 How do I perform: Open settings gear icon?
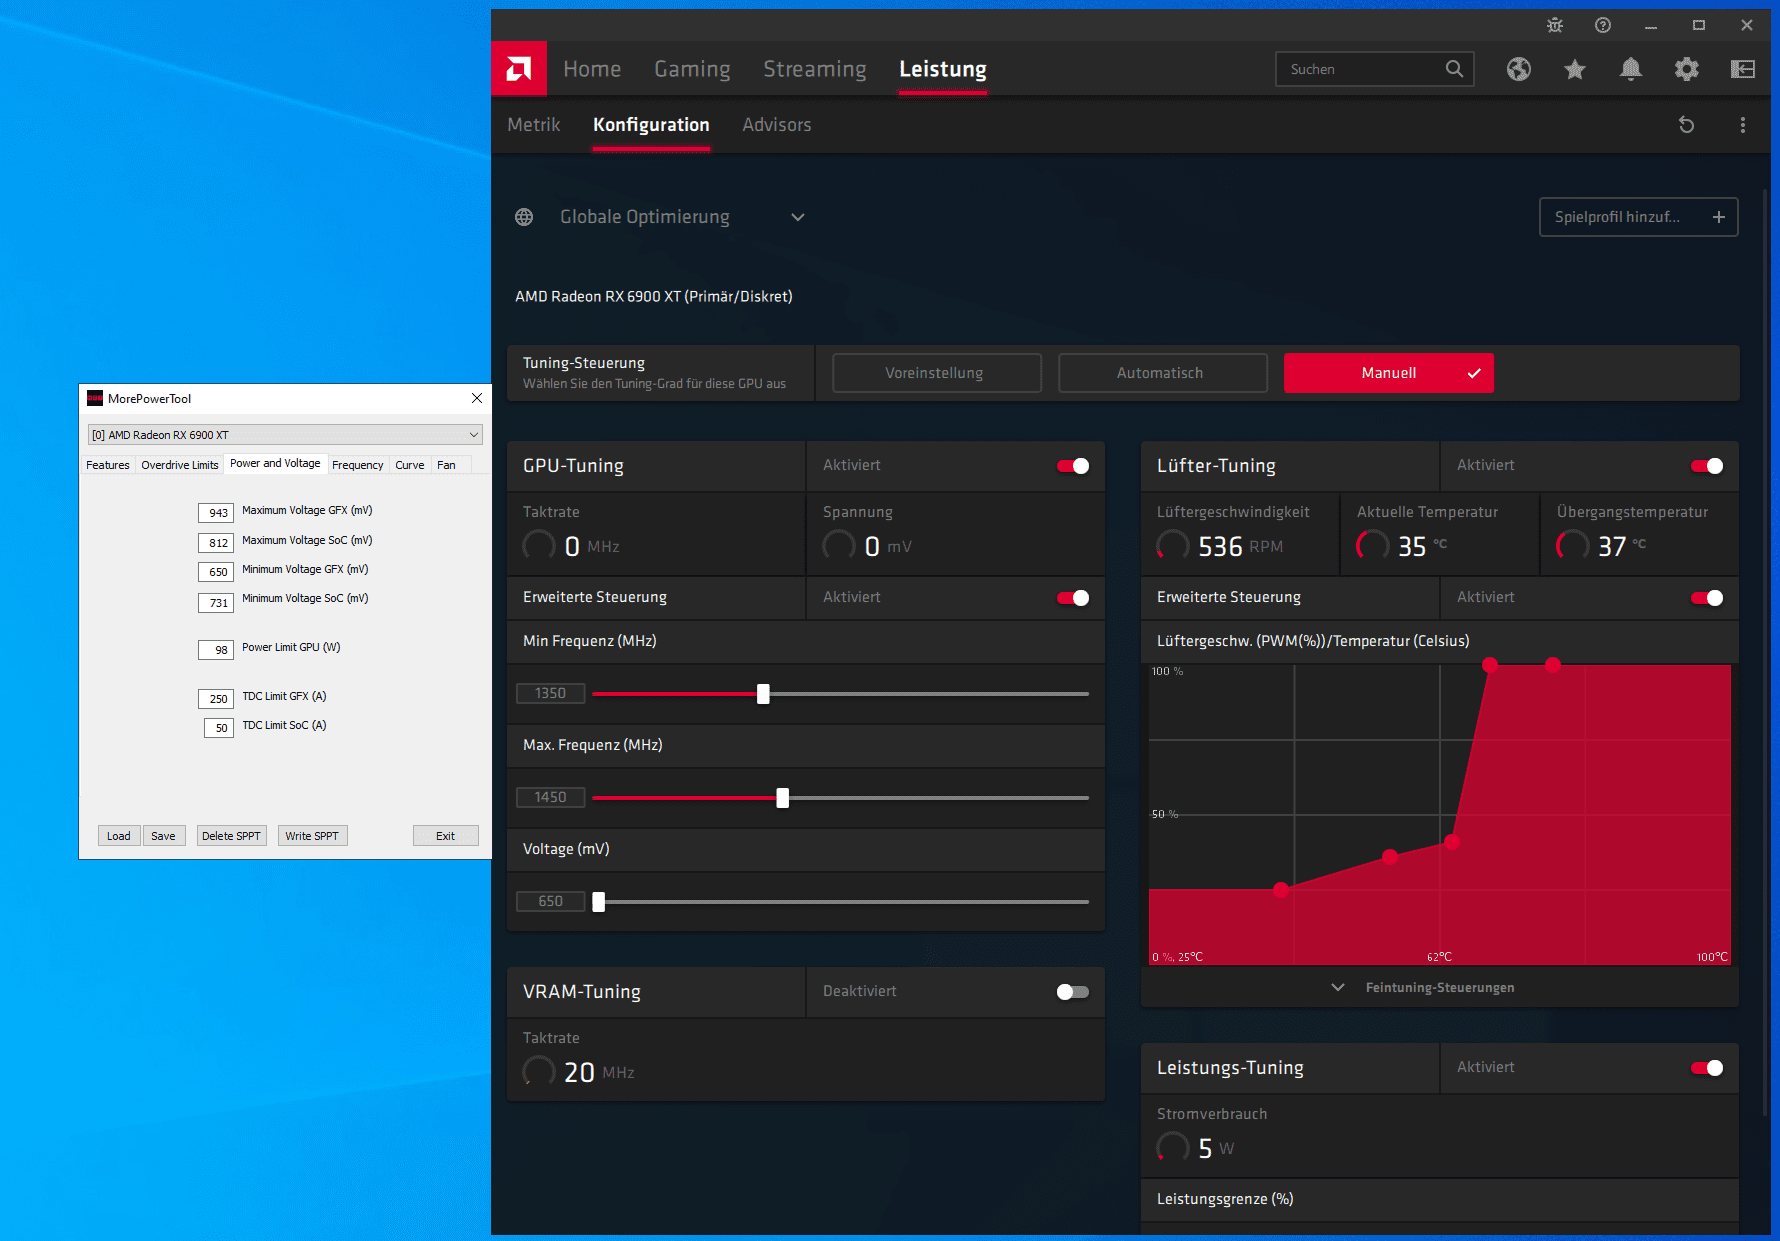(1687, 69)
